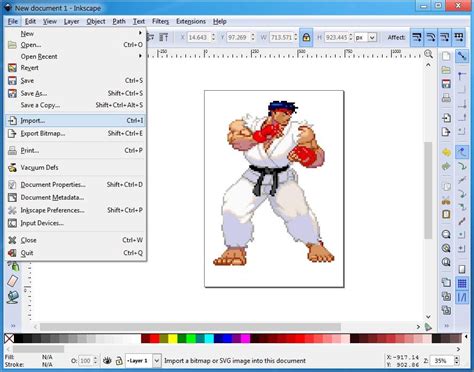Choose Save As… from File menu
This screenshot has width=474, height=372.
click(x=76, y=93)
